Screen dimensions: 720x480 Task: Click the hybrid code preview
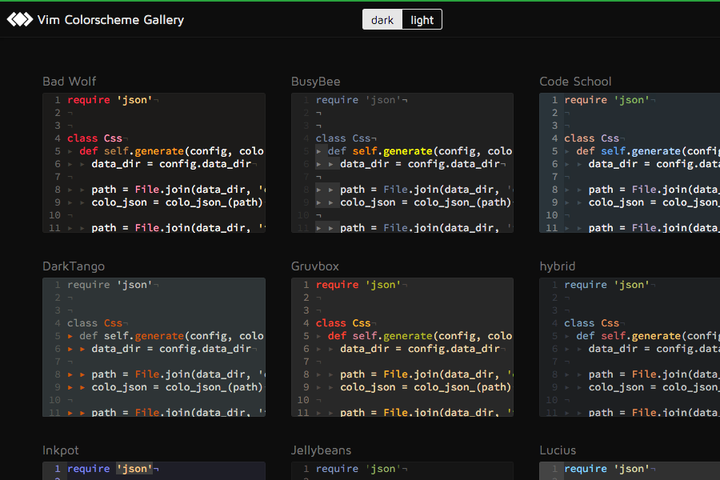point(630,348)
